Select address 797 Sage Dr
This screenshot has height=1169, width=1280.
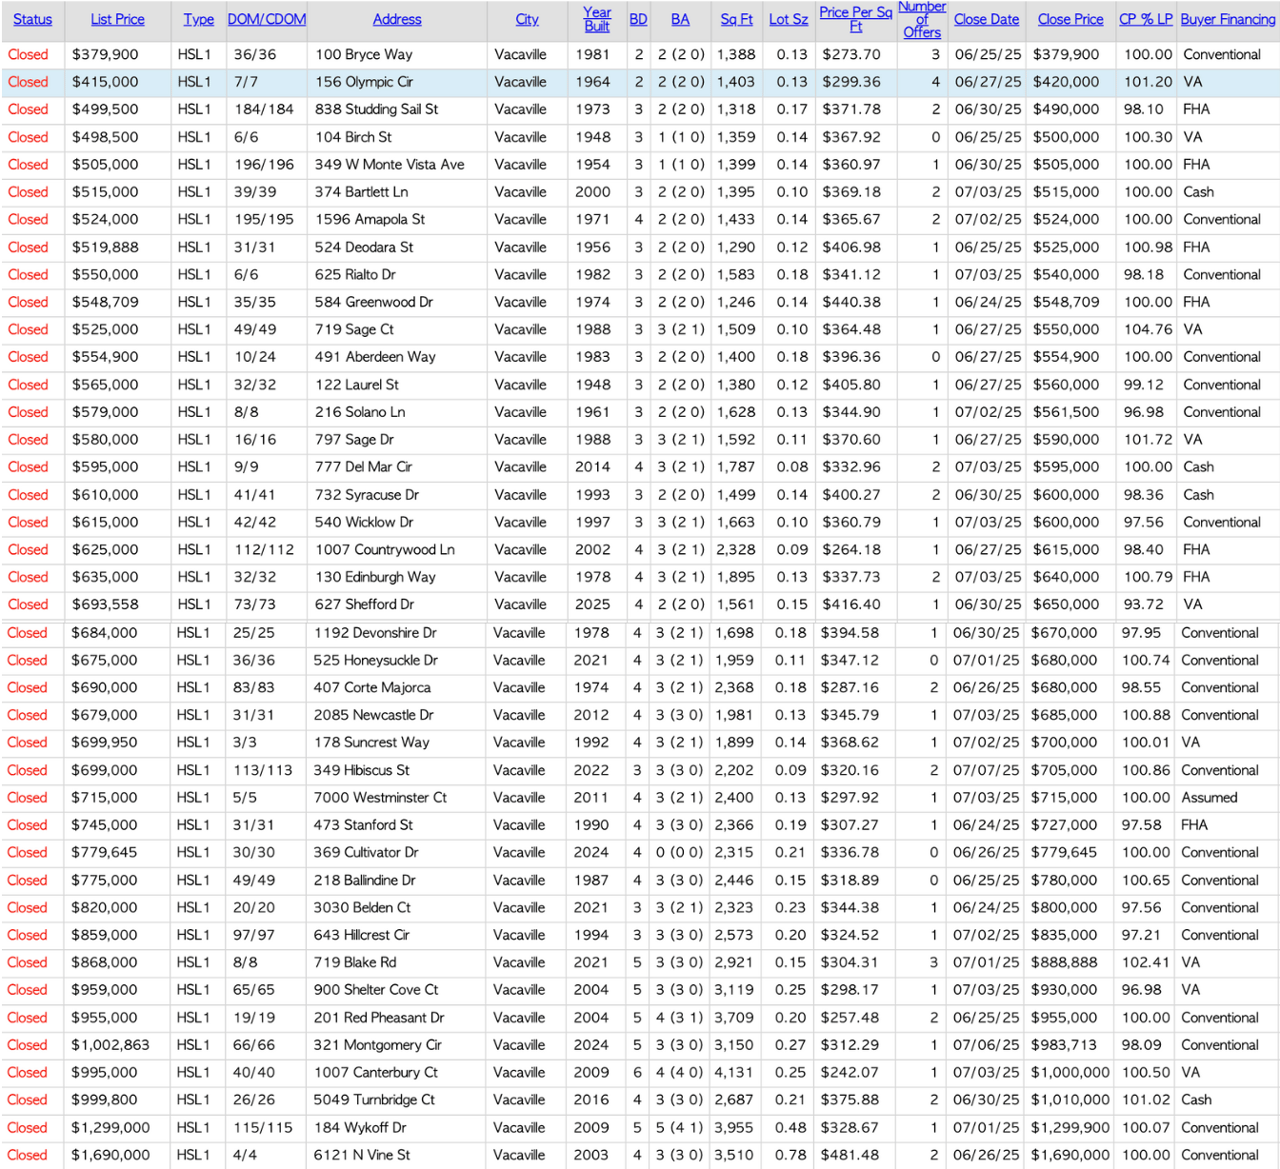[354, 439]
